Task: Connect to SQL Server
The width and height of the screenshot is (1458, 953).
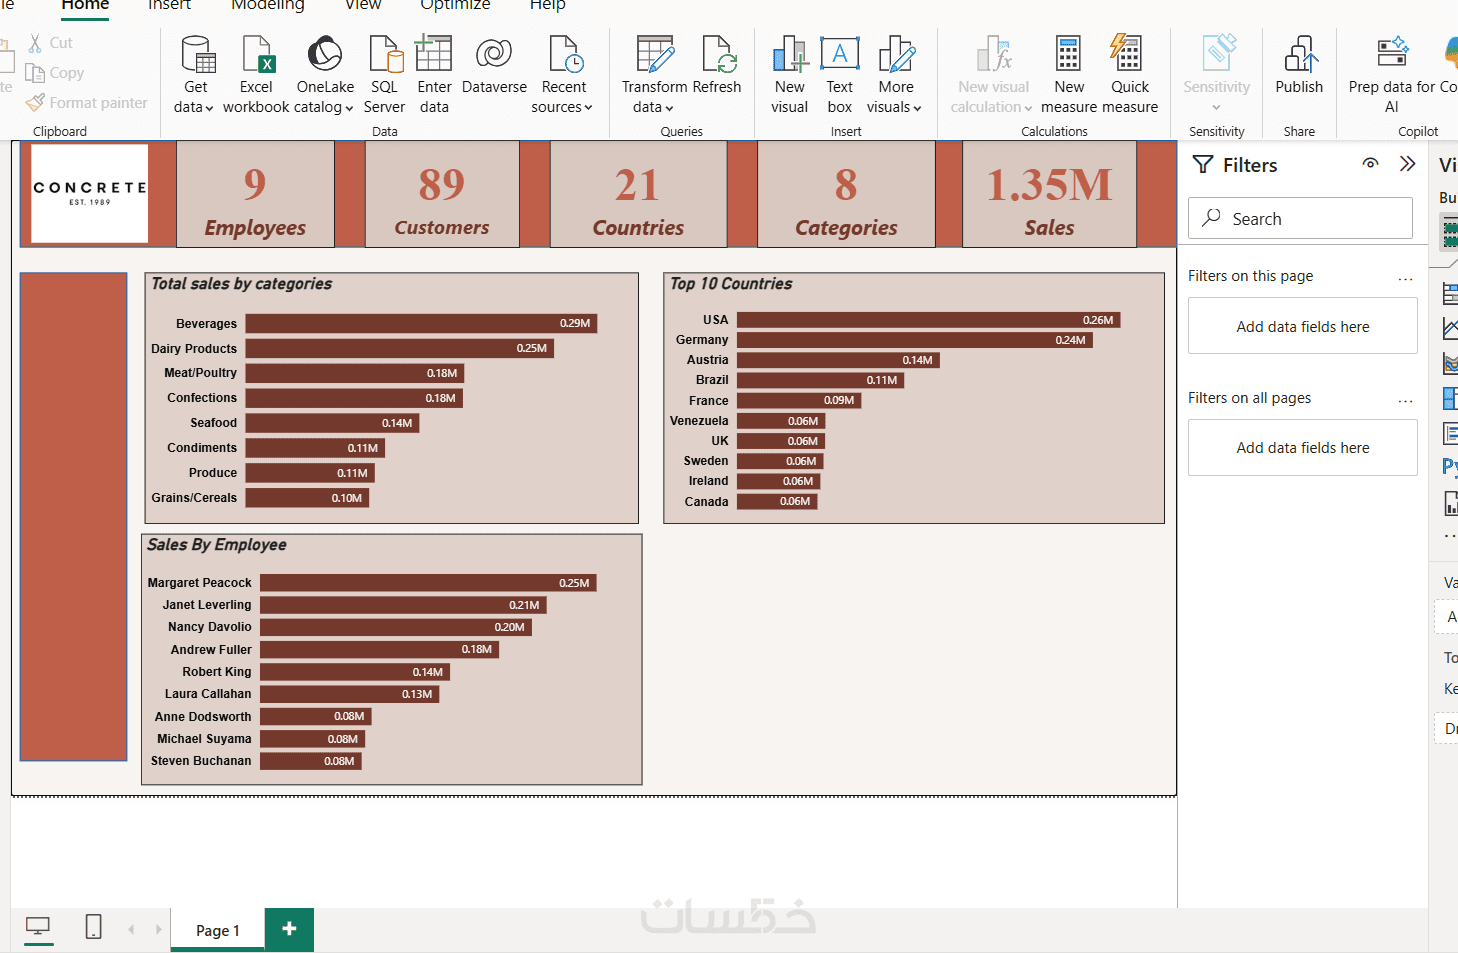Action: [x=384, y=75]
